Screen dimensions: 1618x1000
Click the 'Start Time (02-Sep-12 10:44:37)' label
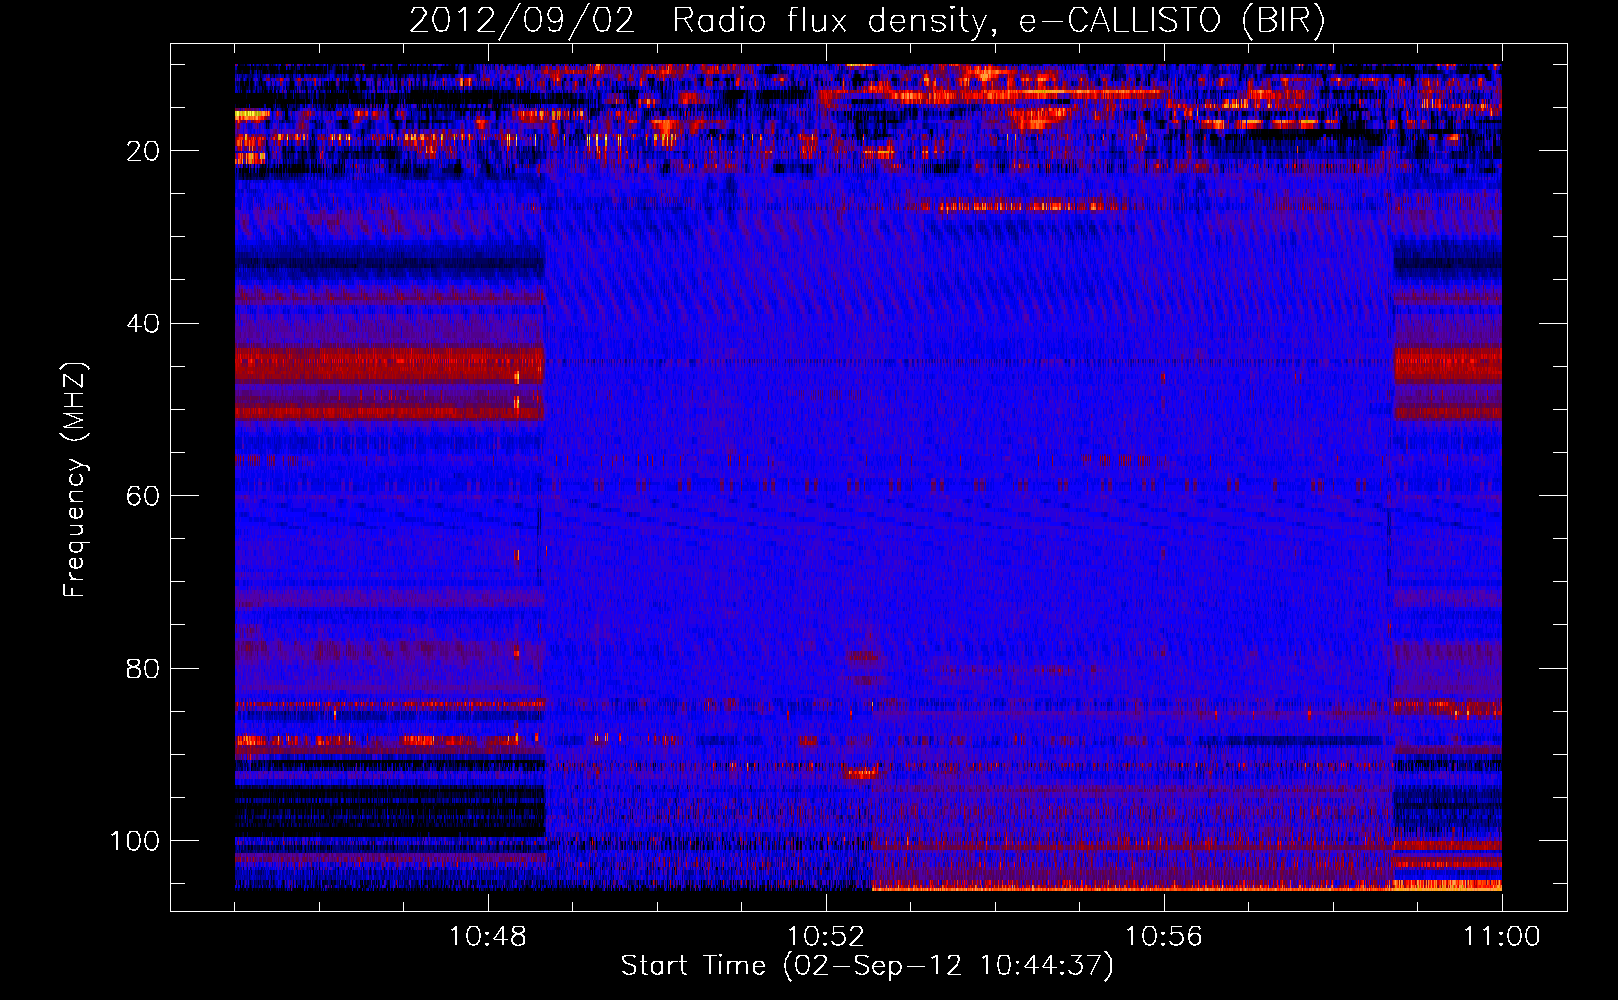tap(867, 966)
